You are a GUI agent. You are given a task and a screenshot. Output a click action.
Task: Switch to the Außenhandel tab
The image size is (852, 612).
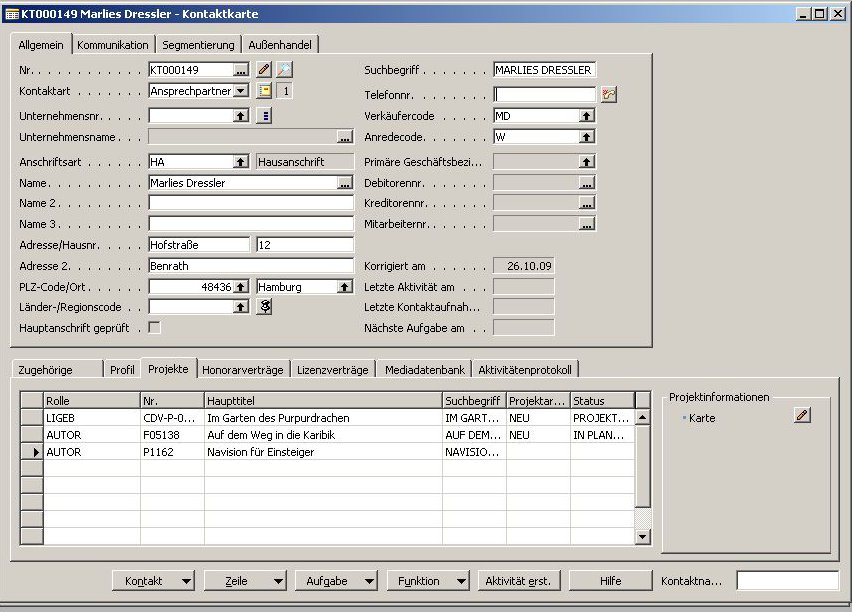click(280, 45)
